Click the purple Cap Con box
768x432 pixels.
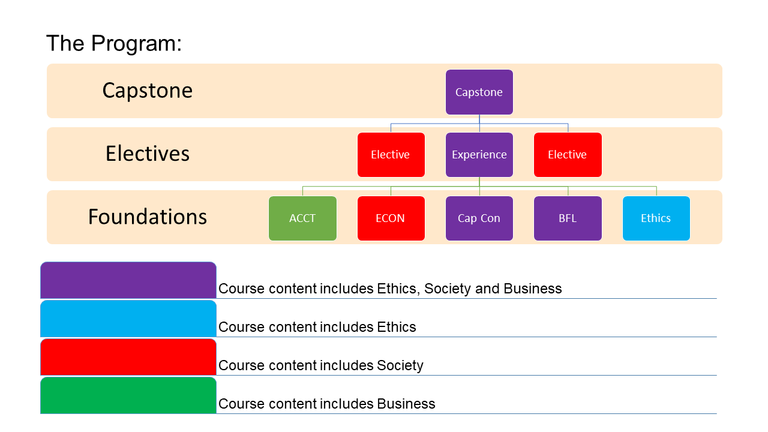(479, 218)
